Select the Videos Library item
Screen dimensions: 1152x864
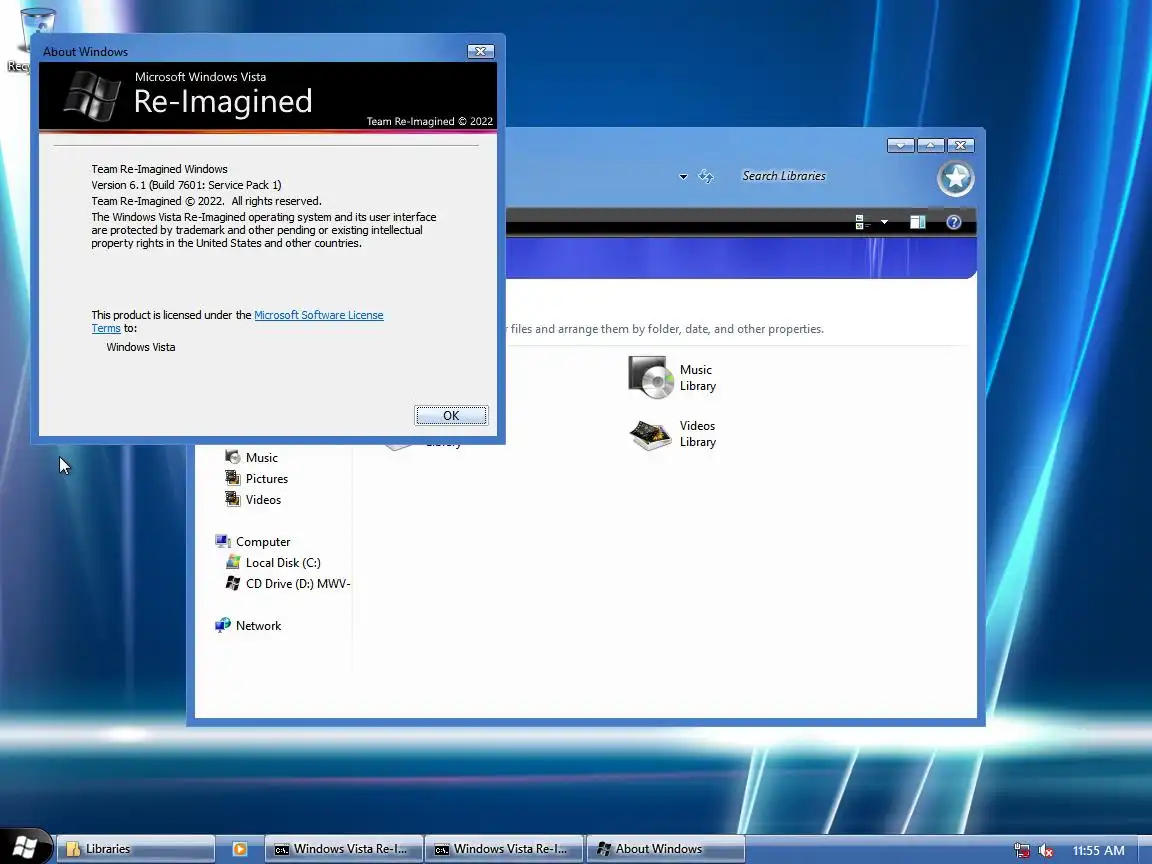pos(672,433)
